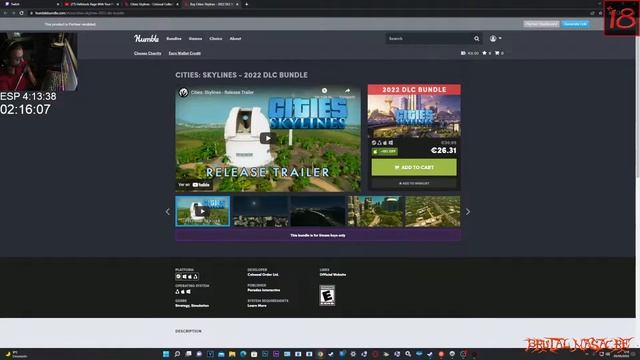
Task: Expand the user account dropdown
Action: pyautogui.click(x=495, y=38)
